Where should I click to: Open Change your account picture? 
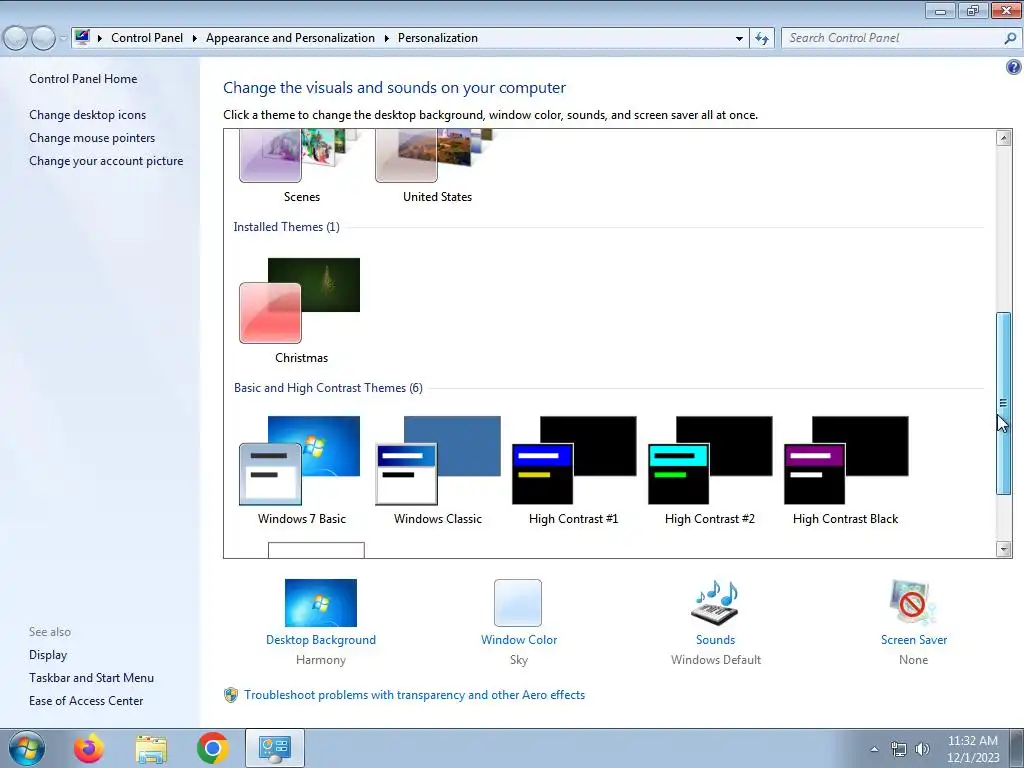106,161
